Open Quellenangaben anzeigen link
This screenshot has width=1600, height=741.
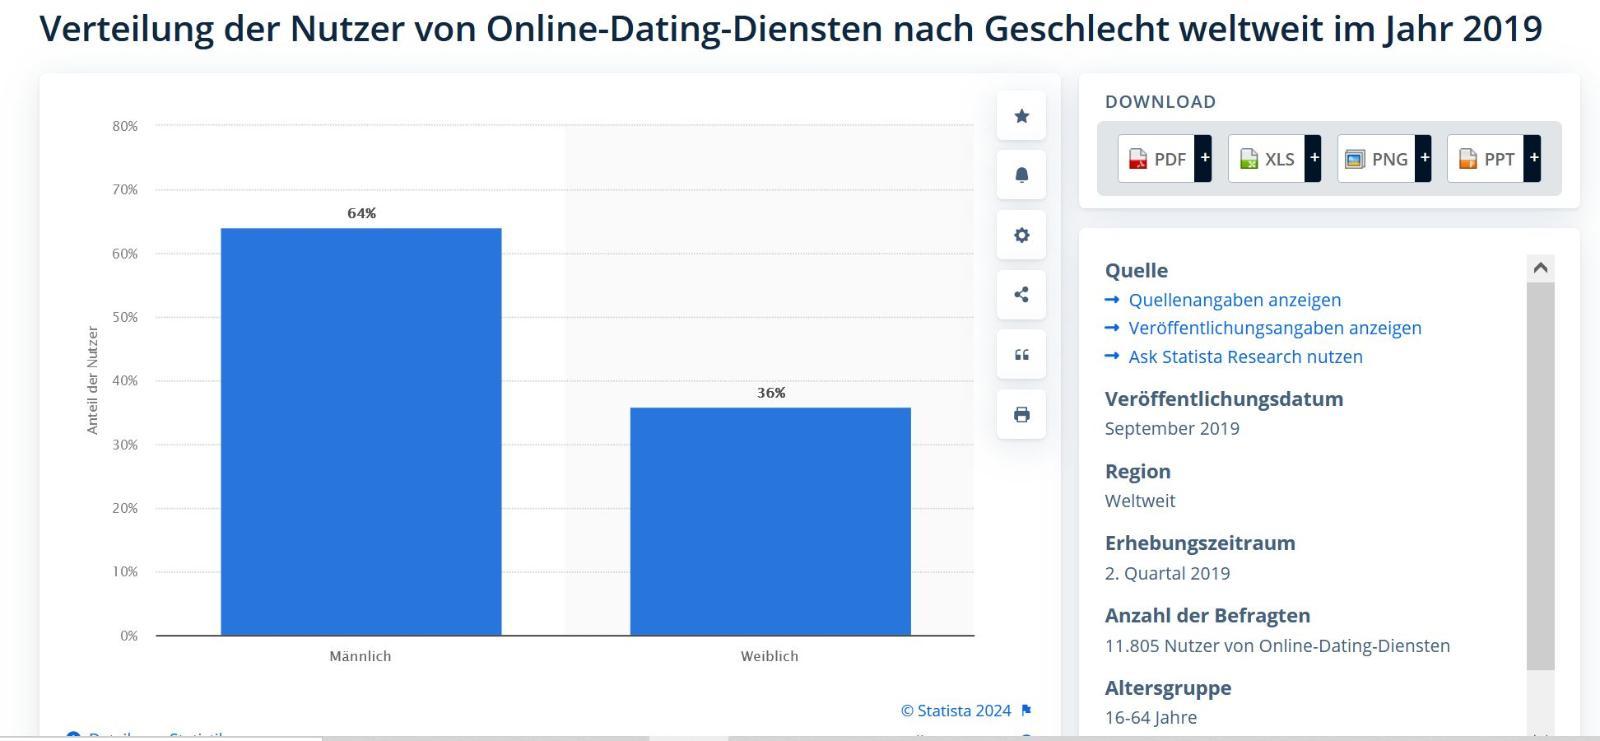point(1234,300)
